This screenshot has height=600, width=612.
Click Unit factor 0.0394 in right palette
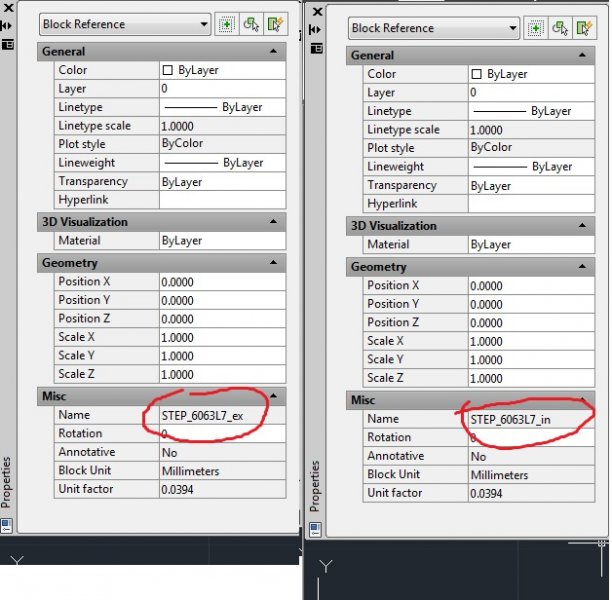532,493
